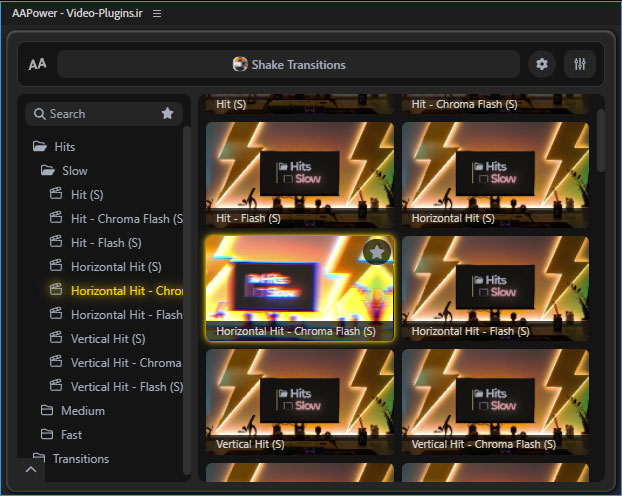
Task: Expand the Fast folder
Action: point(71,434)
